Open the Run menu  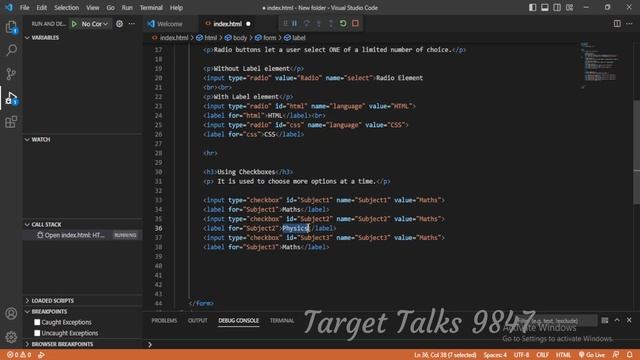point(127,7)
